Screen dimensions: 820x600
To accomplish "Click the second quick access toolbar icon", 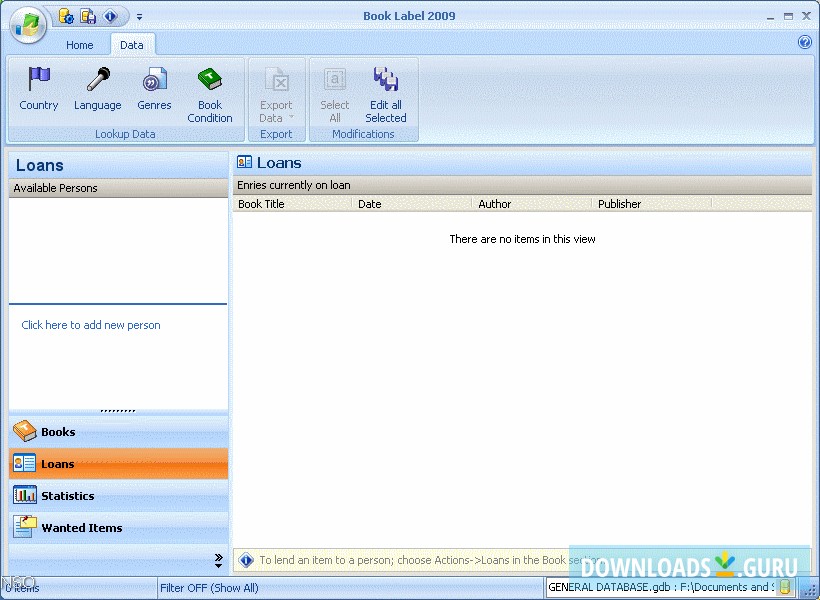I will (x=88, y=16).
